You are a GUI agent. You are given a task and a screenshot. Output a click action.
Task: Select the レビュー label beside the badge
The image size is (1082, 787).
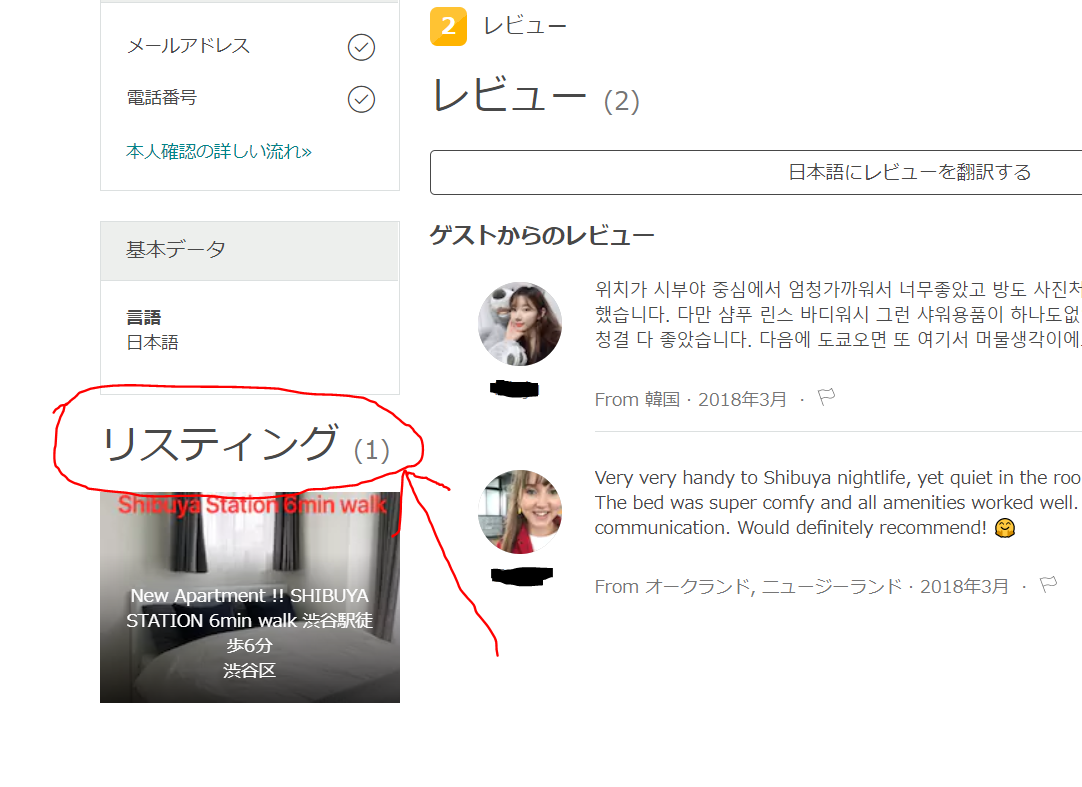coord(525,26)
